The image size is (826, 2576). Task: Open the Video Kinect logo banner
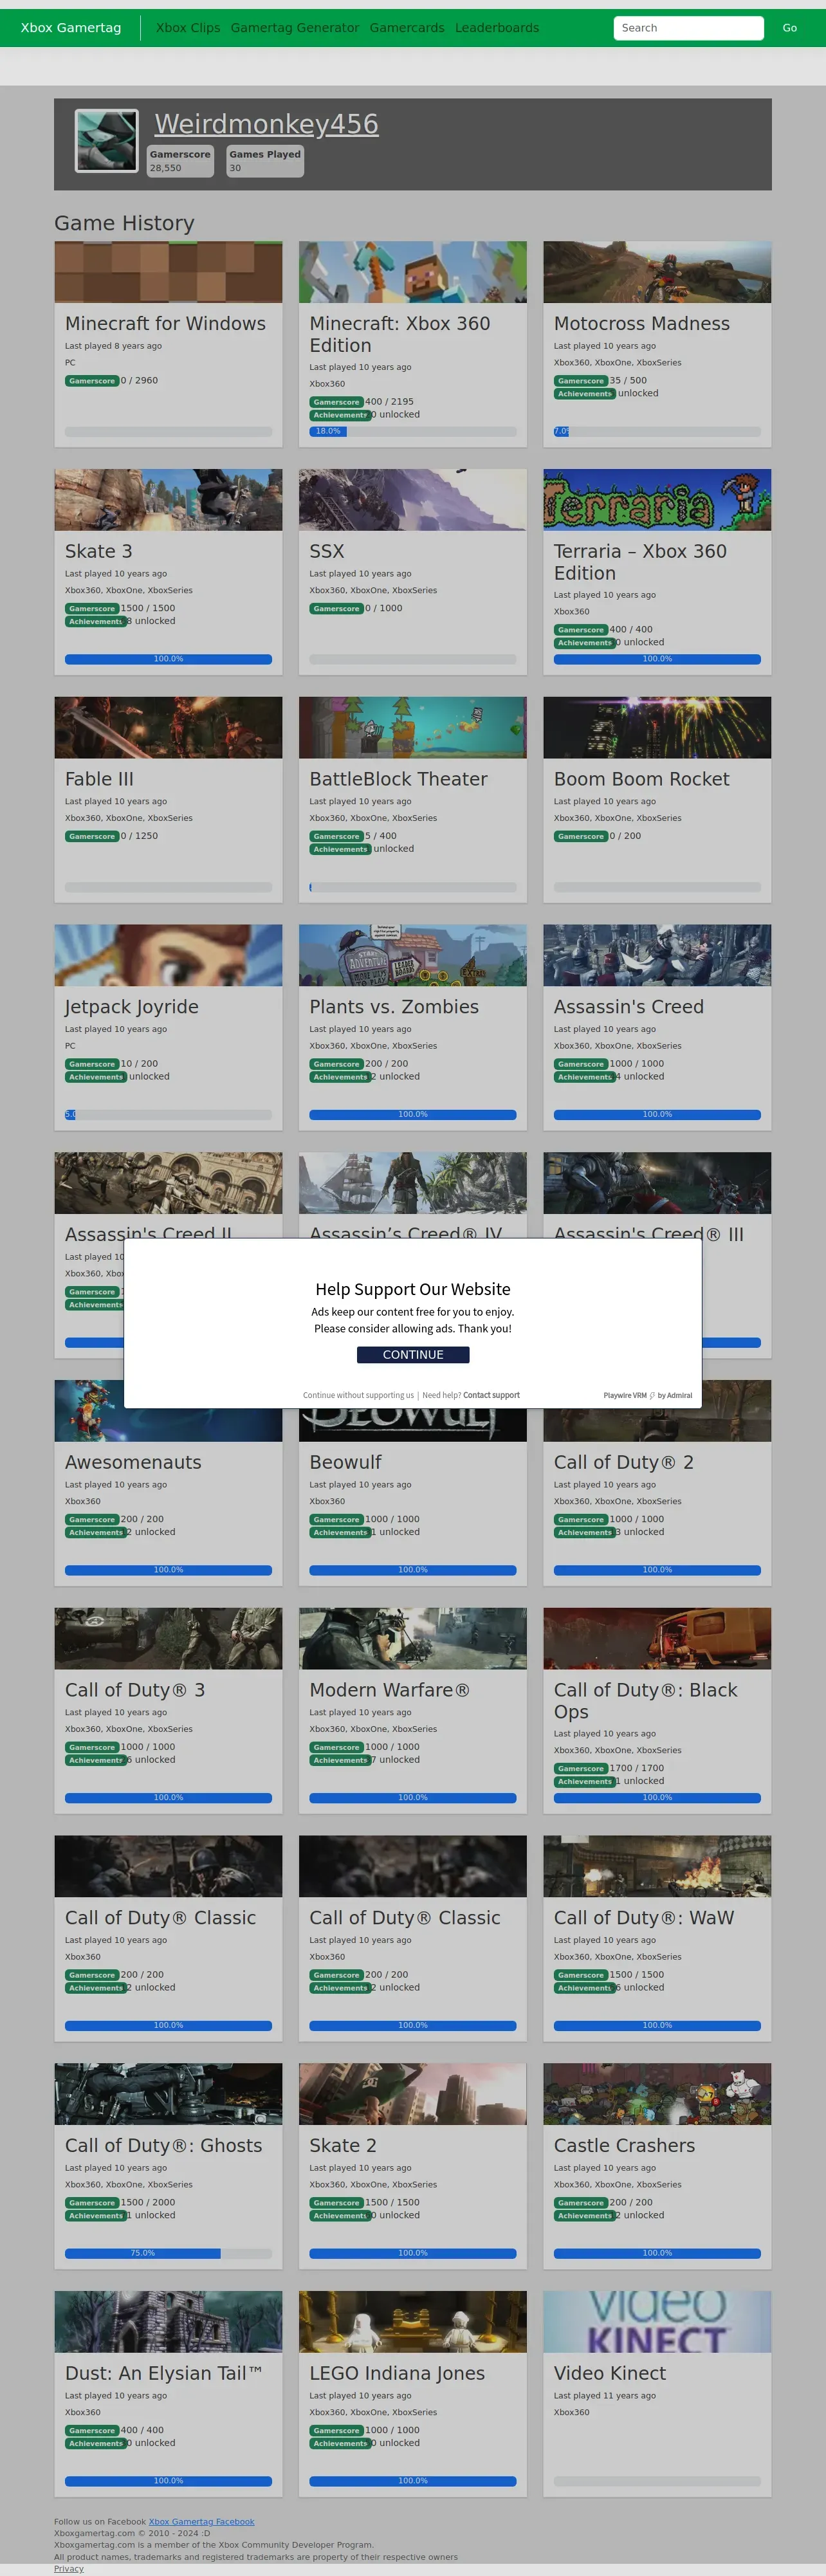pos(657,2323)
